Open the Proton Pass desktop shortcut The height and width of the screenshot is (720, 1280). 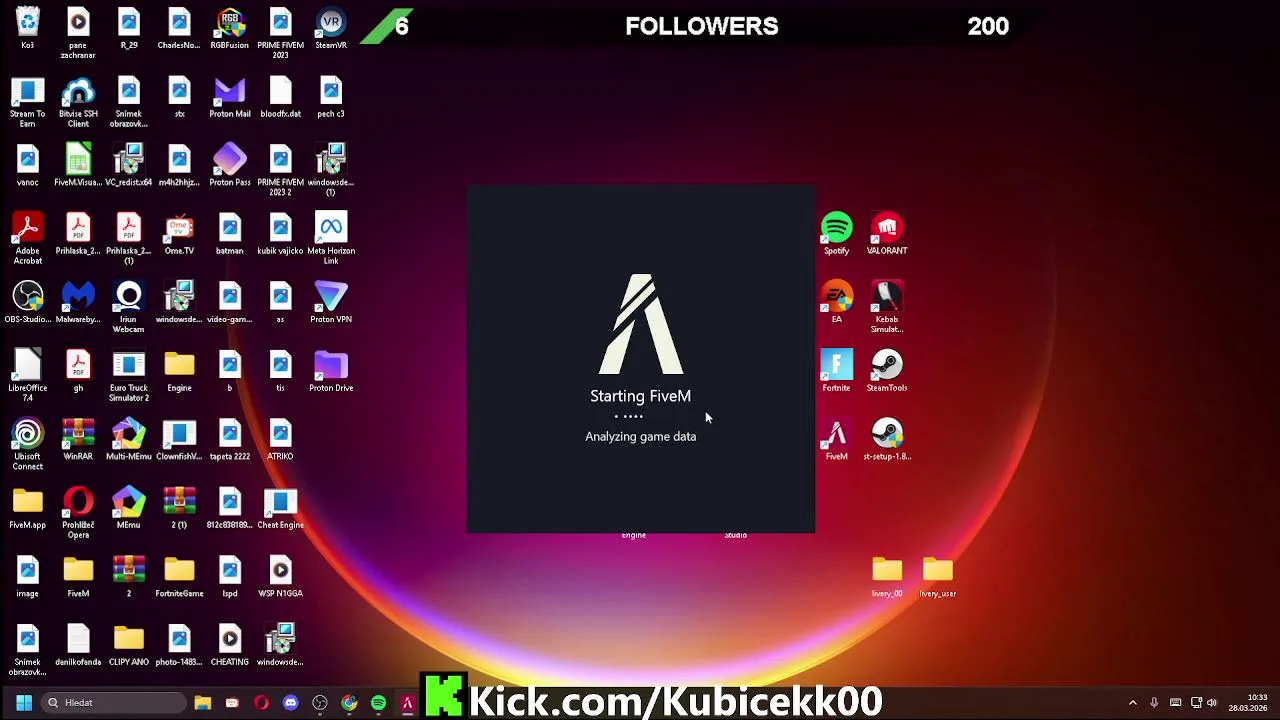(x=230, y=166)
